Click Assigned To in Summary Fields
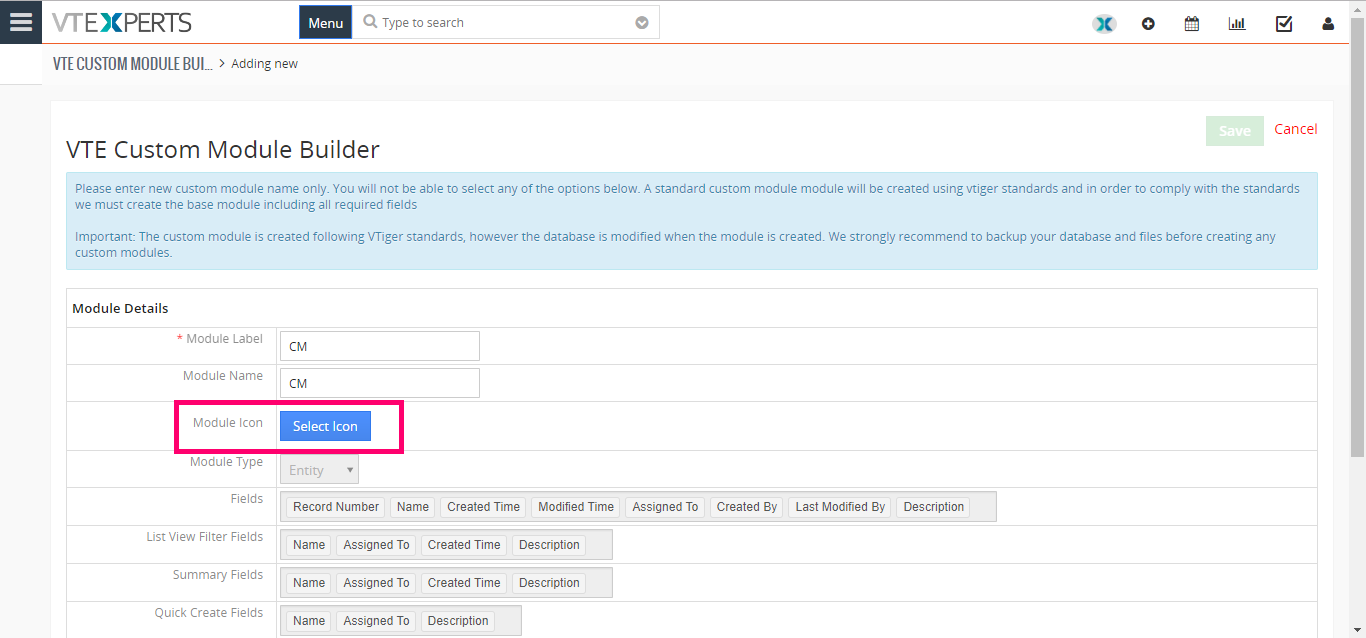Image resolution: width=1366 pixels, height=638 pixels. [376, 583]
